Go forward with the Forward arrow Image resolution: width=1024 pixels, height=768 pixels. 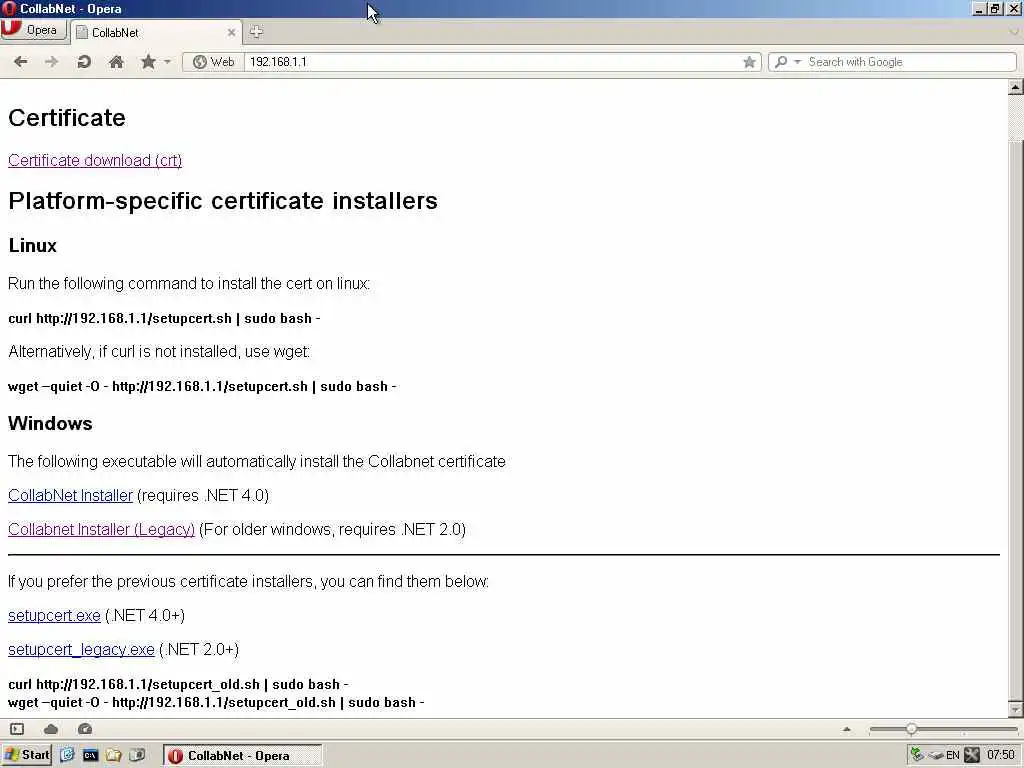(52, 62)
